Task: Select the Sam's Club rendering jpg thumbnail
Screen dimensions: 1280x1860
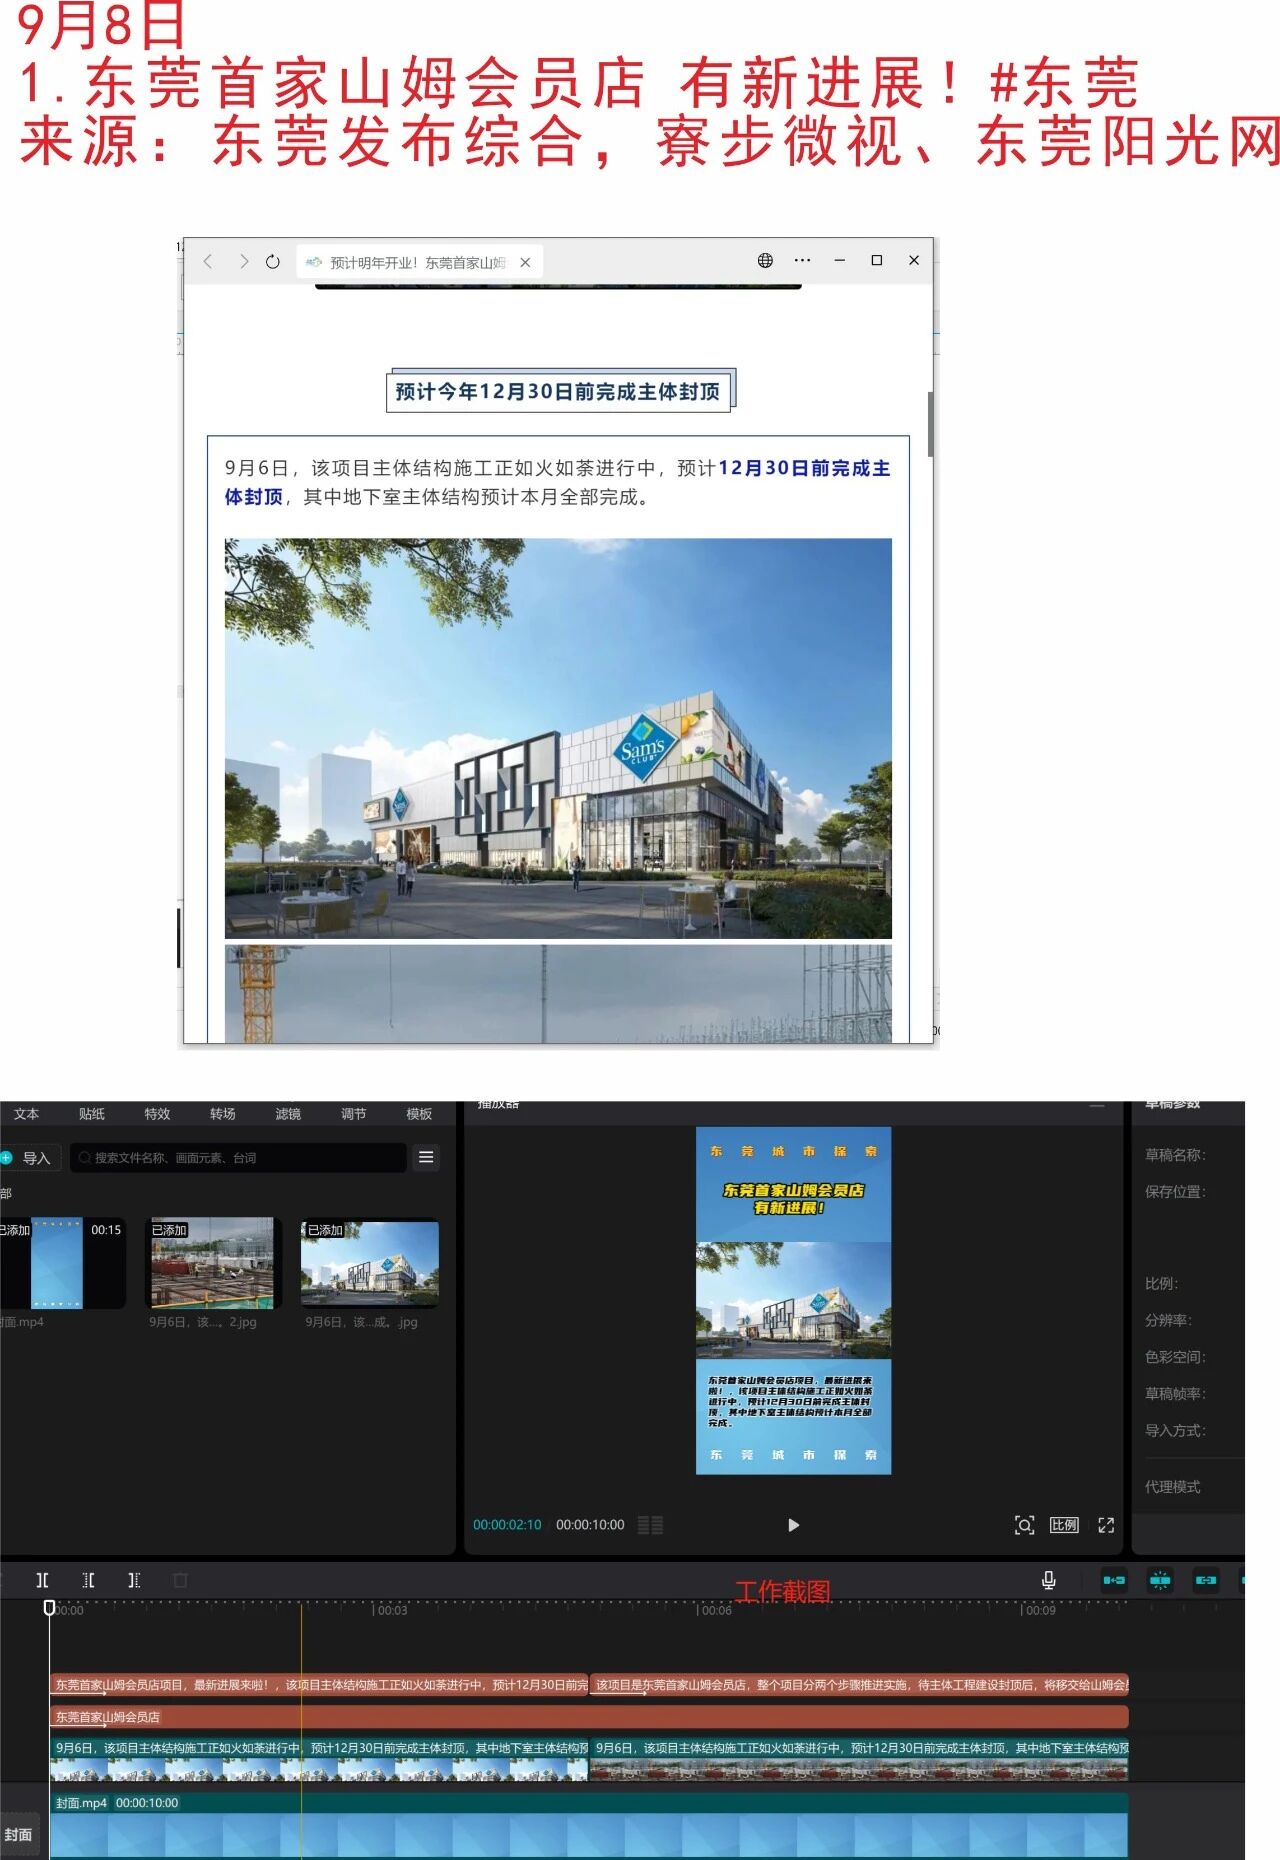Action: (370, 1263)
